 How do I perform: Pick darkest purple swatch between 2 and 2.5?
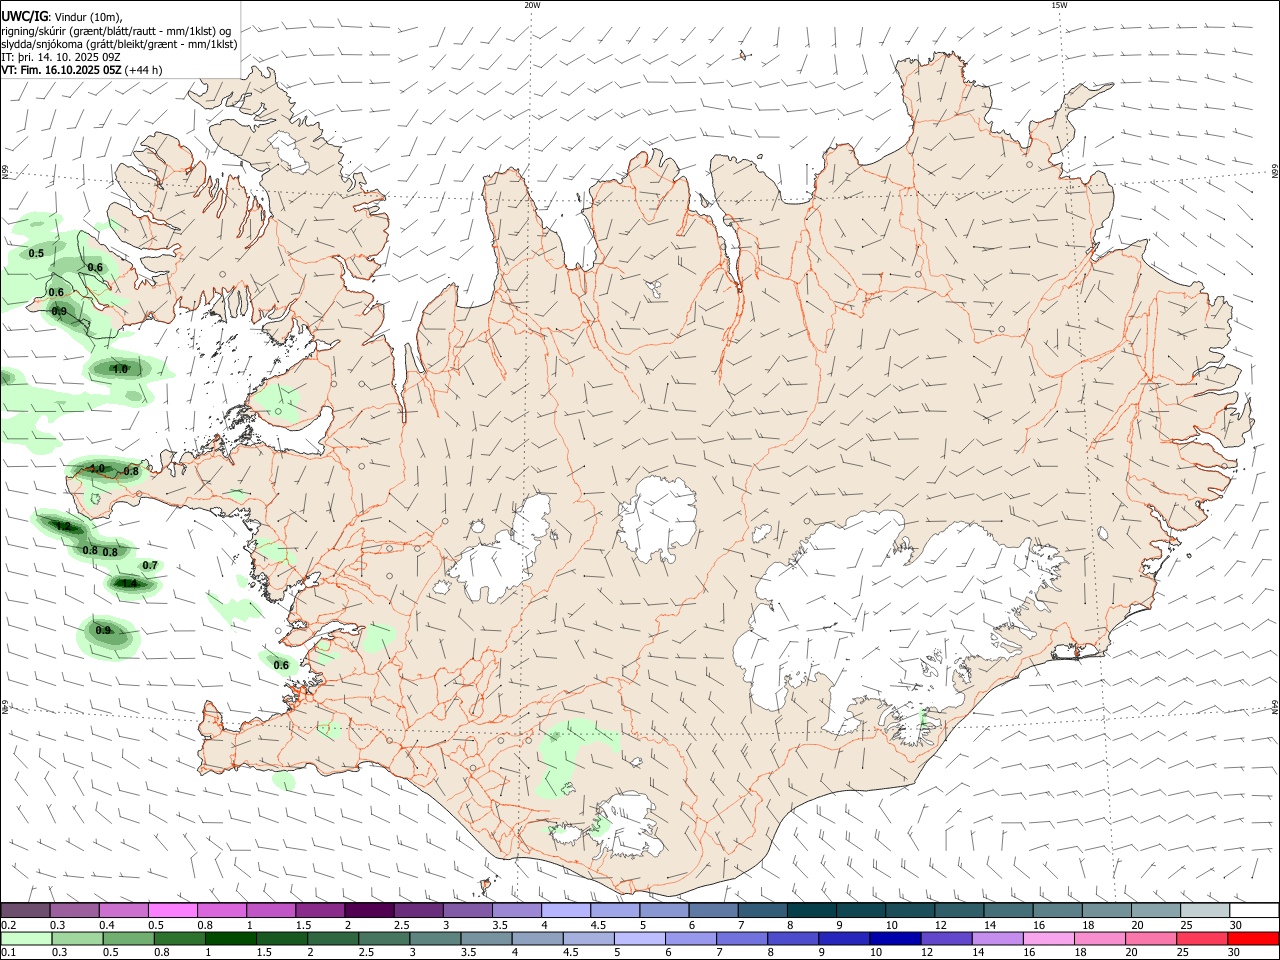coord(368,911)
